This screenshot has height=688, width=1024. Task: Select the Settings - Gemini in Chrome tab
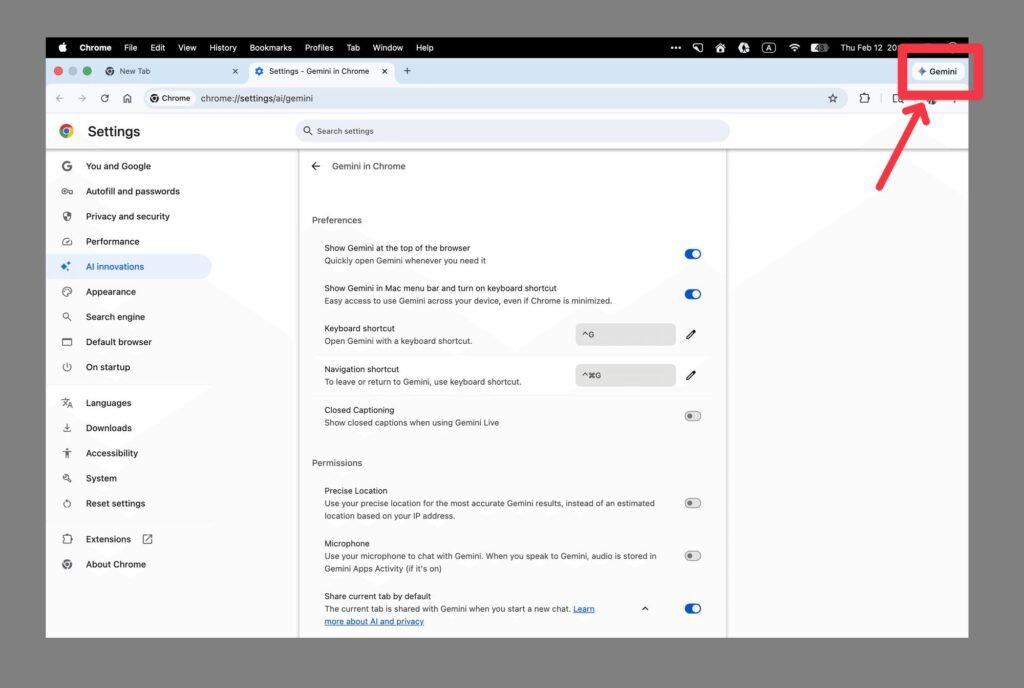(320, 71)
